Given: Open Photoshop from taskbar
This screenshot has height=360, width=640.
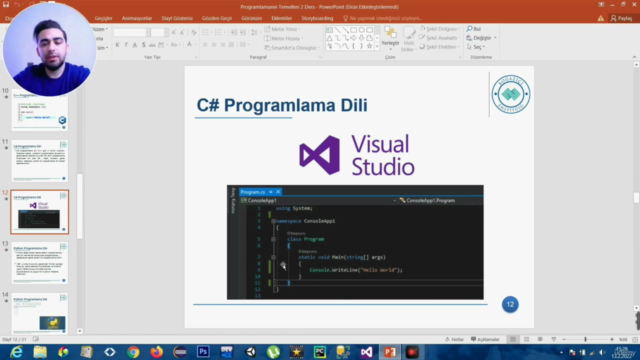Looking at the screenshot, I should pos(203,352).
